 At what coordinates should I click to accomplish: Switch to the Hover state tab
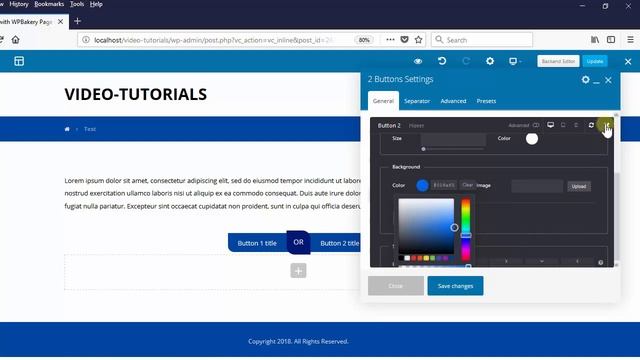coord(416,126)
